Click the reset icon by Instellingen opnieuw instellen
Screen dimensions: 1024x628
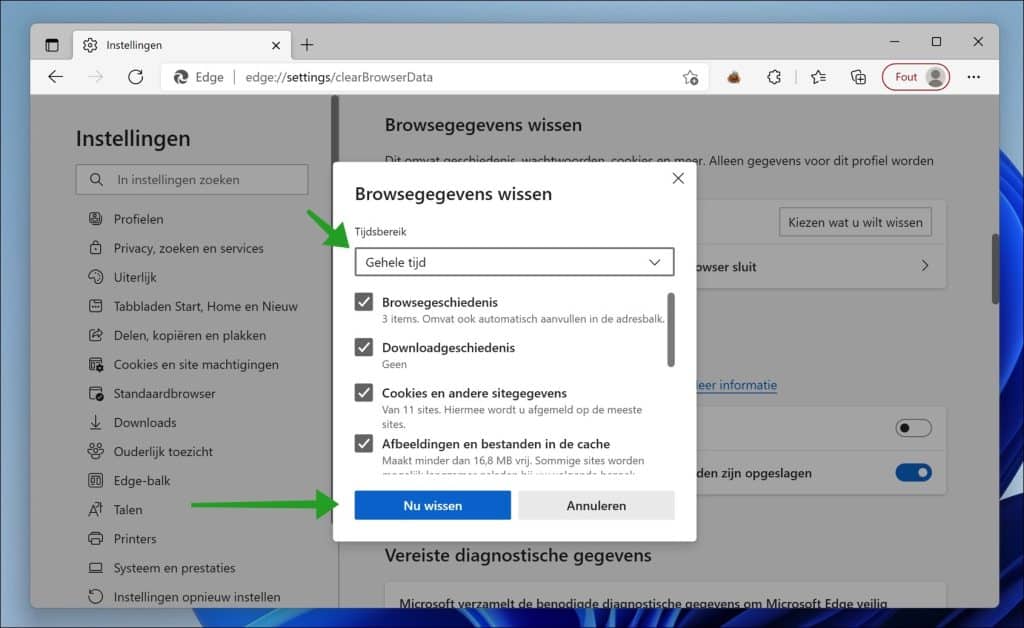(x=95, y=597)
